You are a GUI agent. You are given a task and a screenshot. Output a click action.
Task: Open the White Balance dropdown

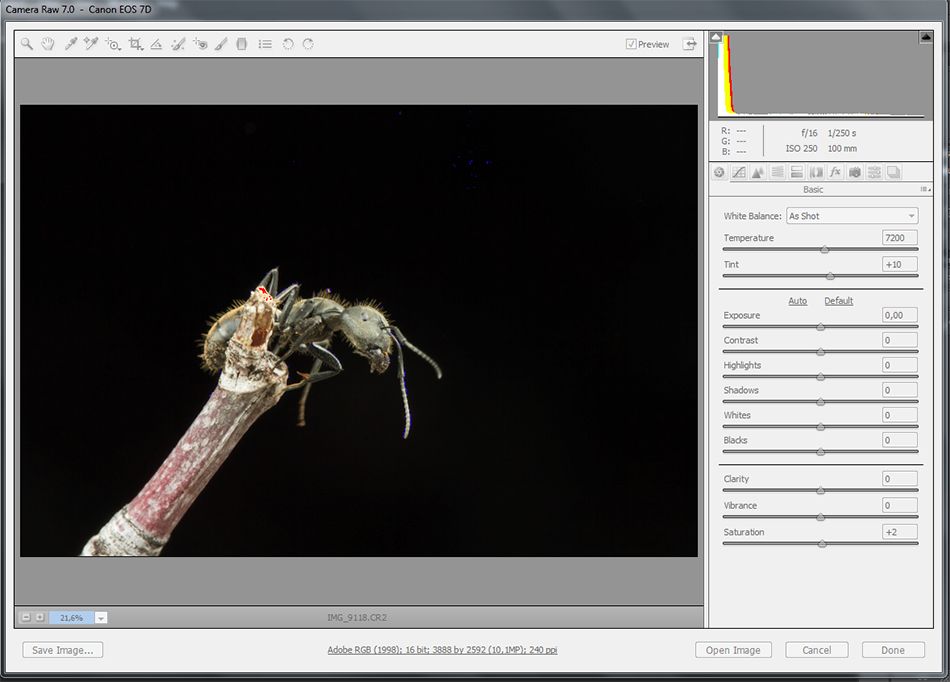[852, 216]
